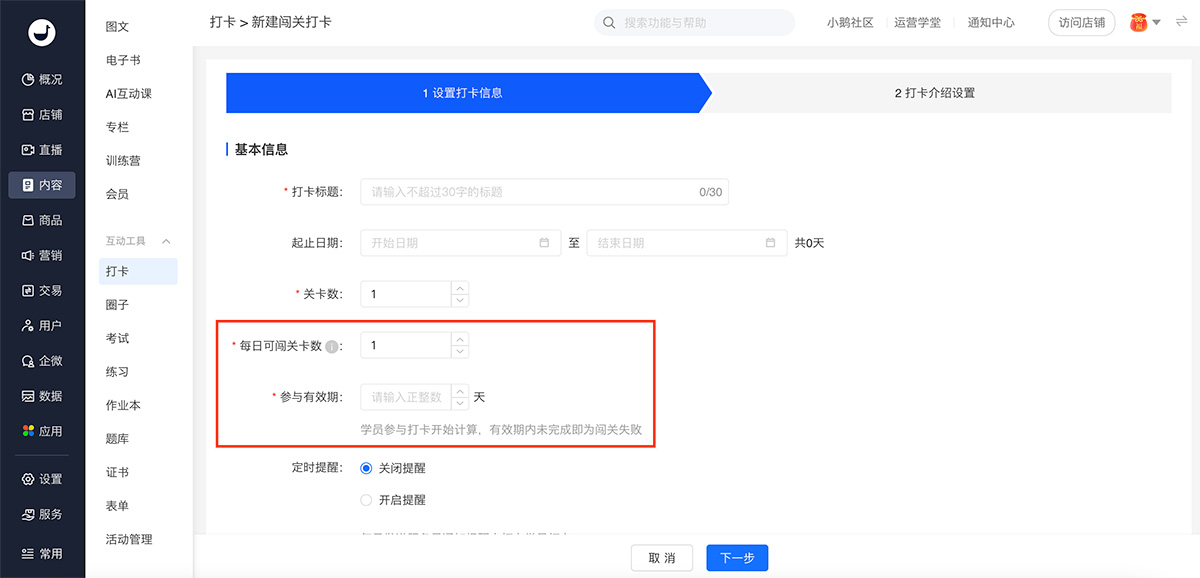Select the 关闭提醒 radio button
Screen dimensions: 1200x578
[366, 468]
